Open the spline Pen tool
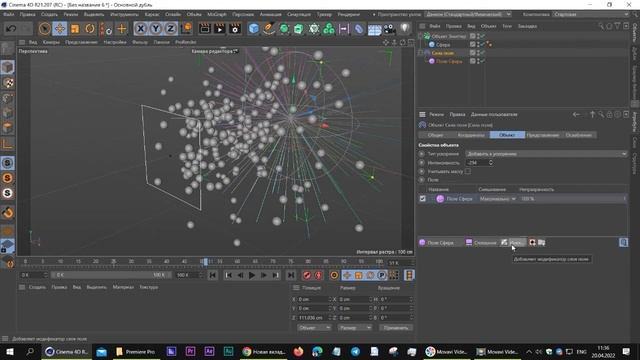 tap(269, 29)
